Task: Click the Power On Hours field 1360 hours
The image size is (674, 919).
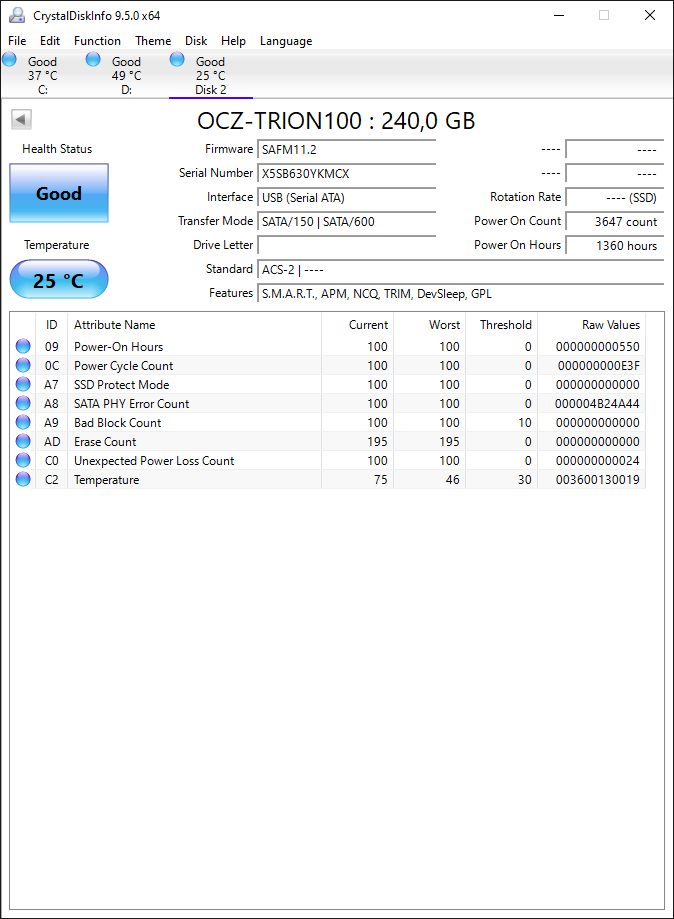Action: (x=614, y=246)
